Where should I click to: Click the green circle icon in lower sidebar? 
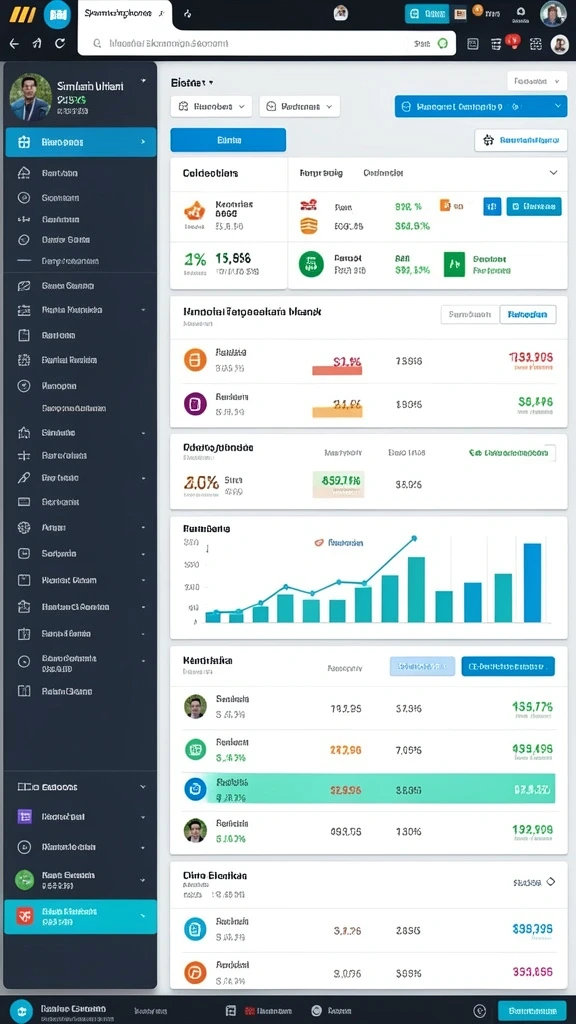[24, 879]
